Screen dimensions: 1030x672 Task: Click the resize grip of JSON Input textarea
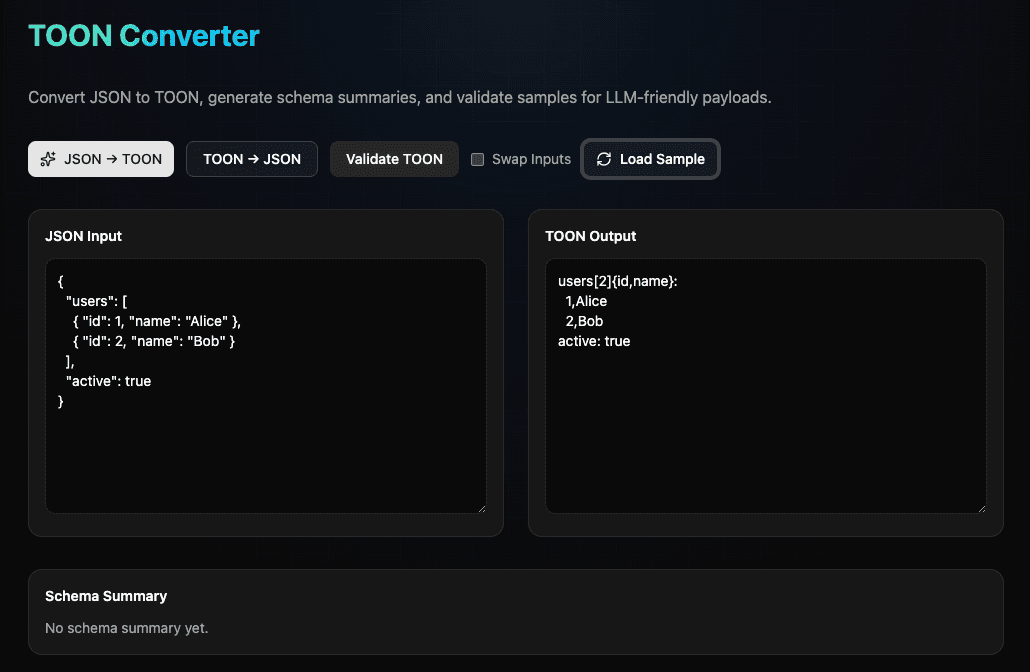481,508
